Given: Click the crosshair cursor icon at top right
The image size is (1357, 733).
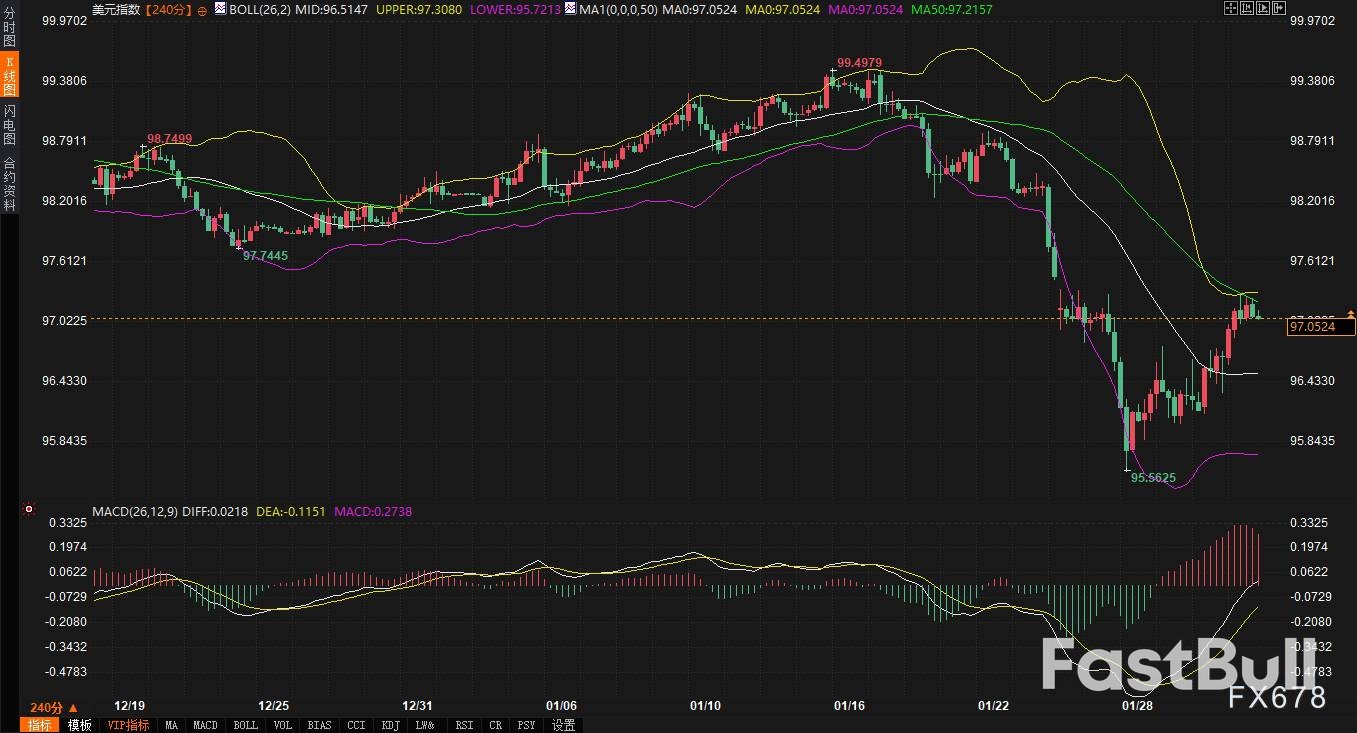Looking at the screenshot, I should pyautogui.click(x=1231, y=8).
